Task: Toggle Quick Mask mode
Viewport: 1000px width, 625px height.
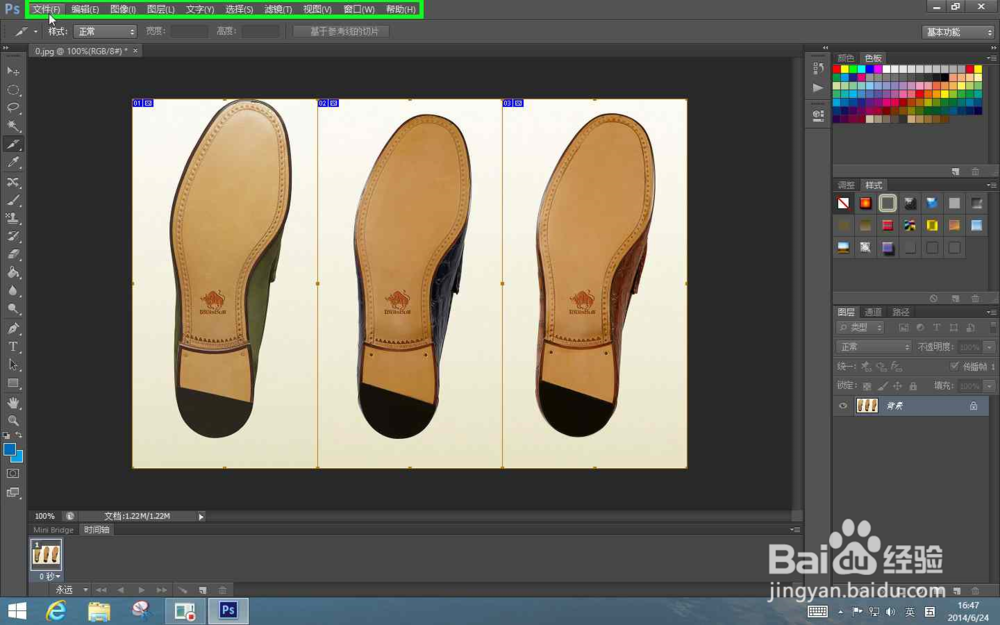Action: point(13,474)
